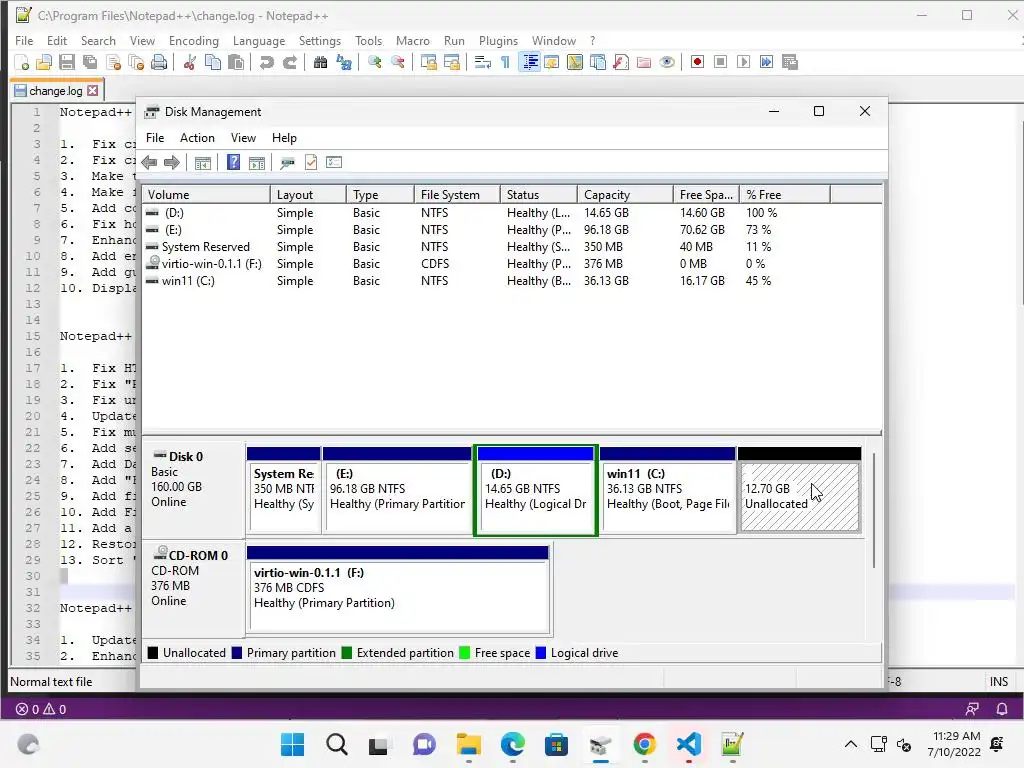Click Find binoculars icon in Notepad++

(321, 63)
